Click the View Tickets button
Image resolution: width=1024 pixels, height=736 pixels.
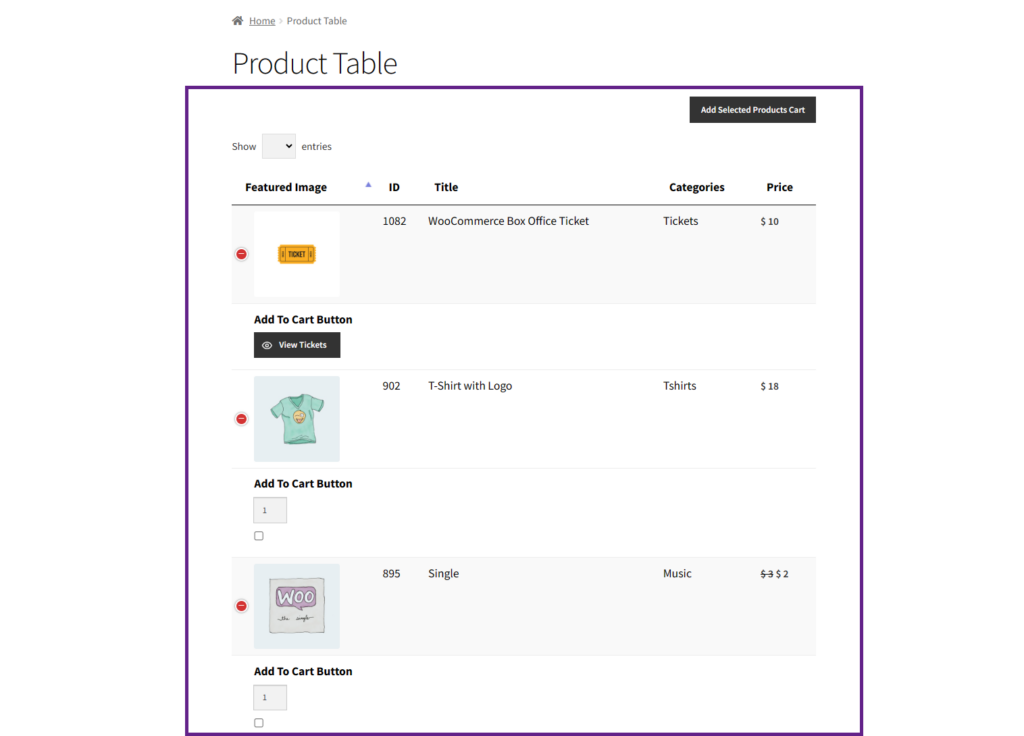pos(297,345)
